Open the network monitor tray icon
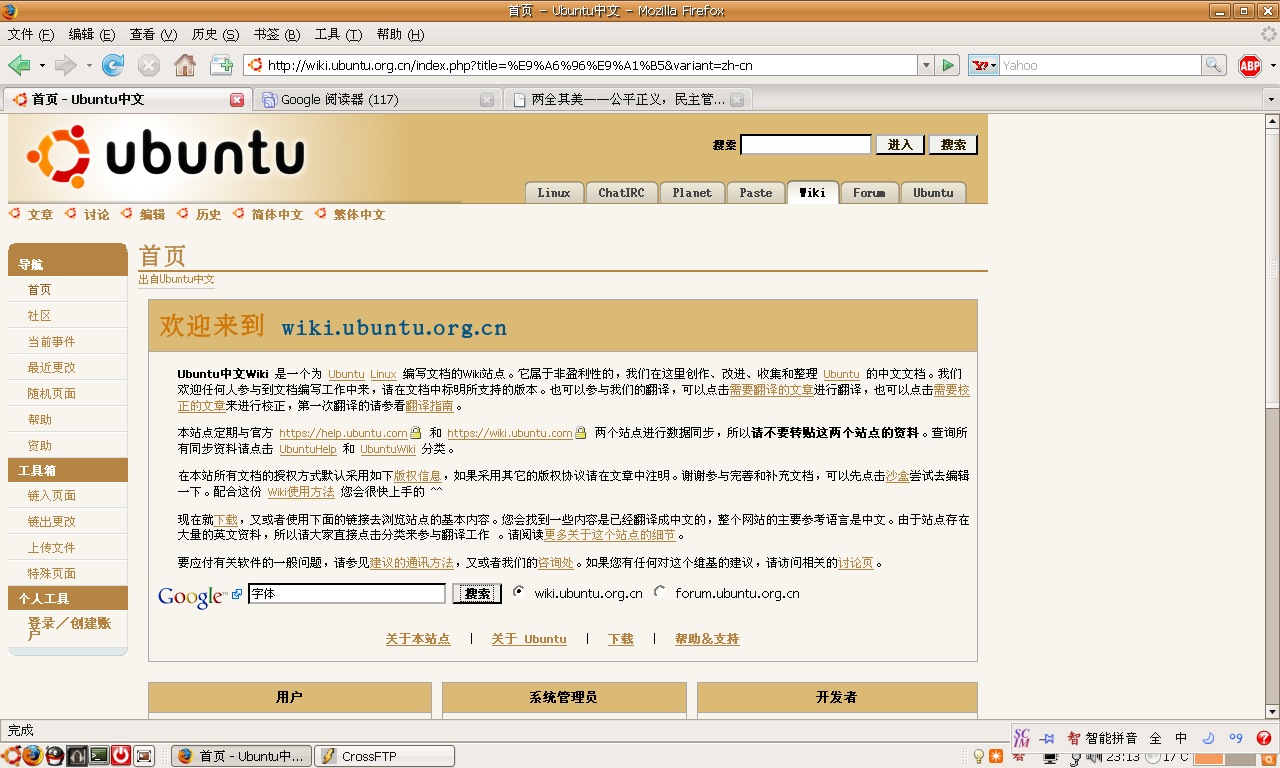 pos(1050,757)
